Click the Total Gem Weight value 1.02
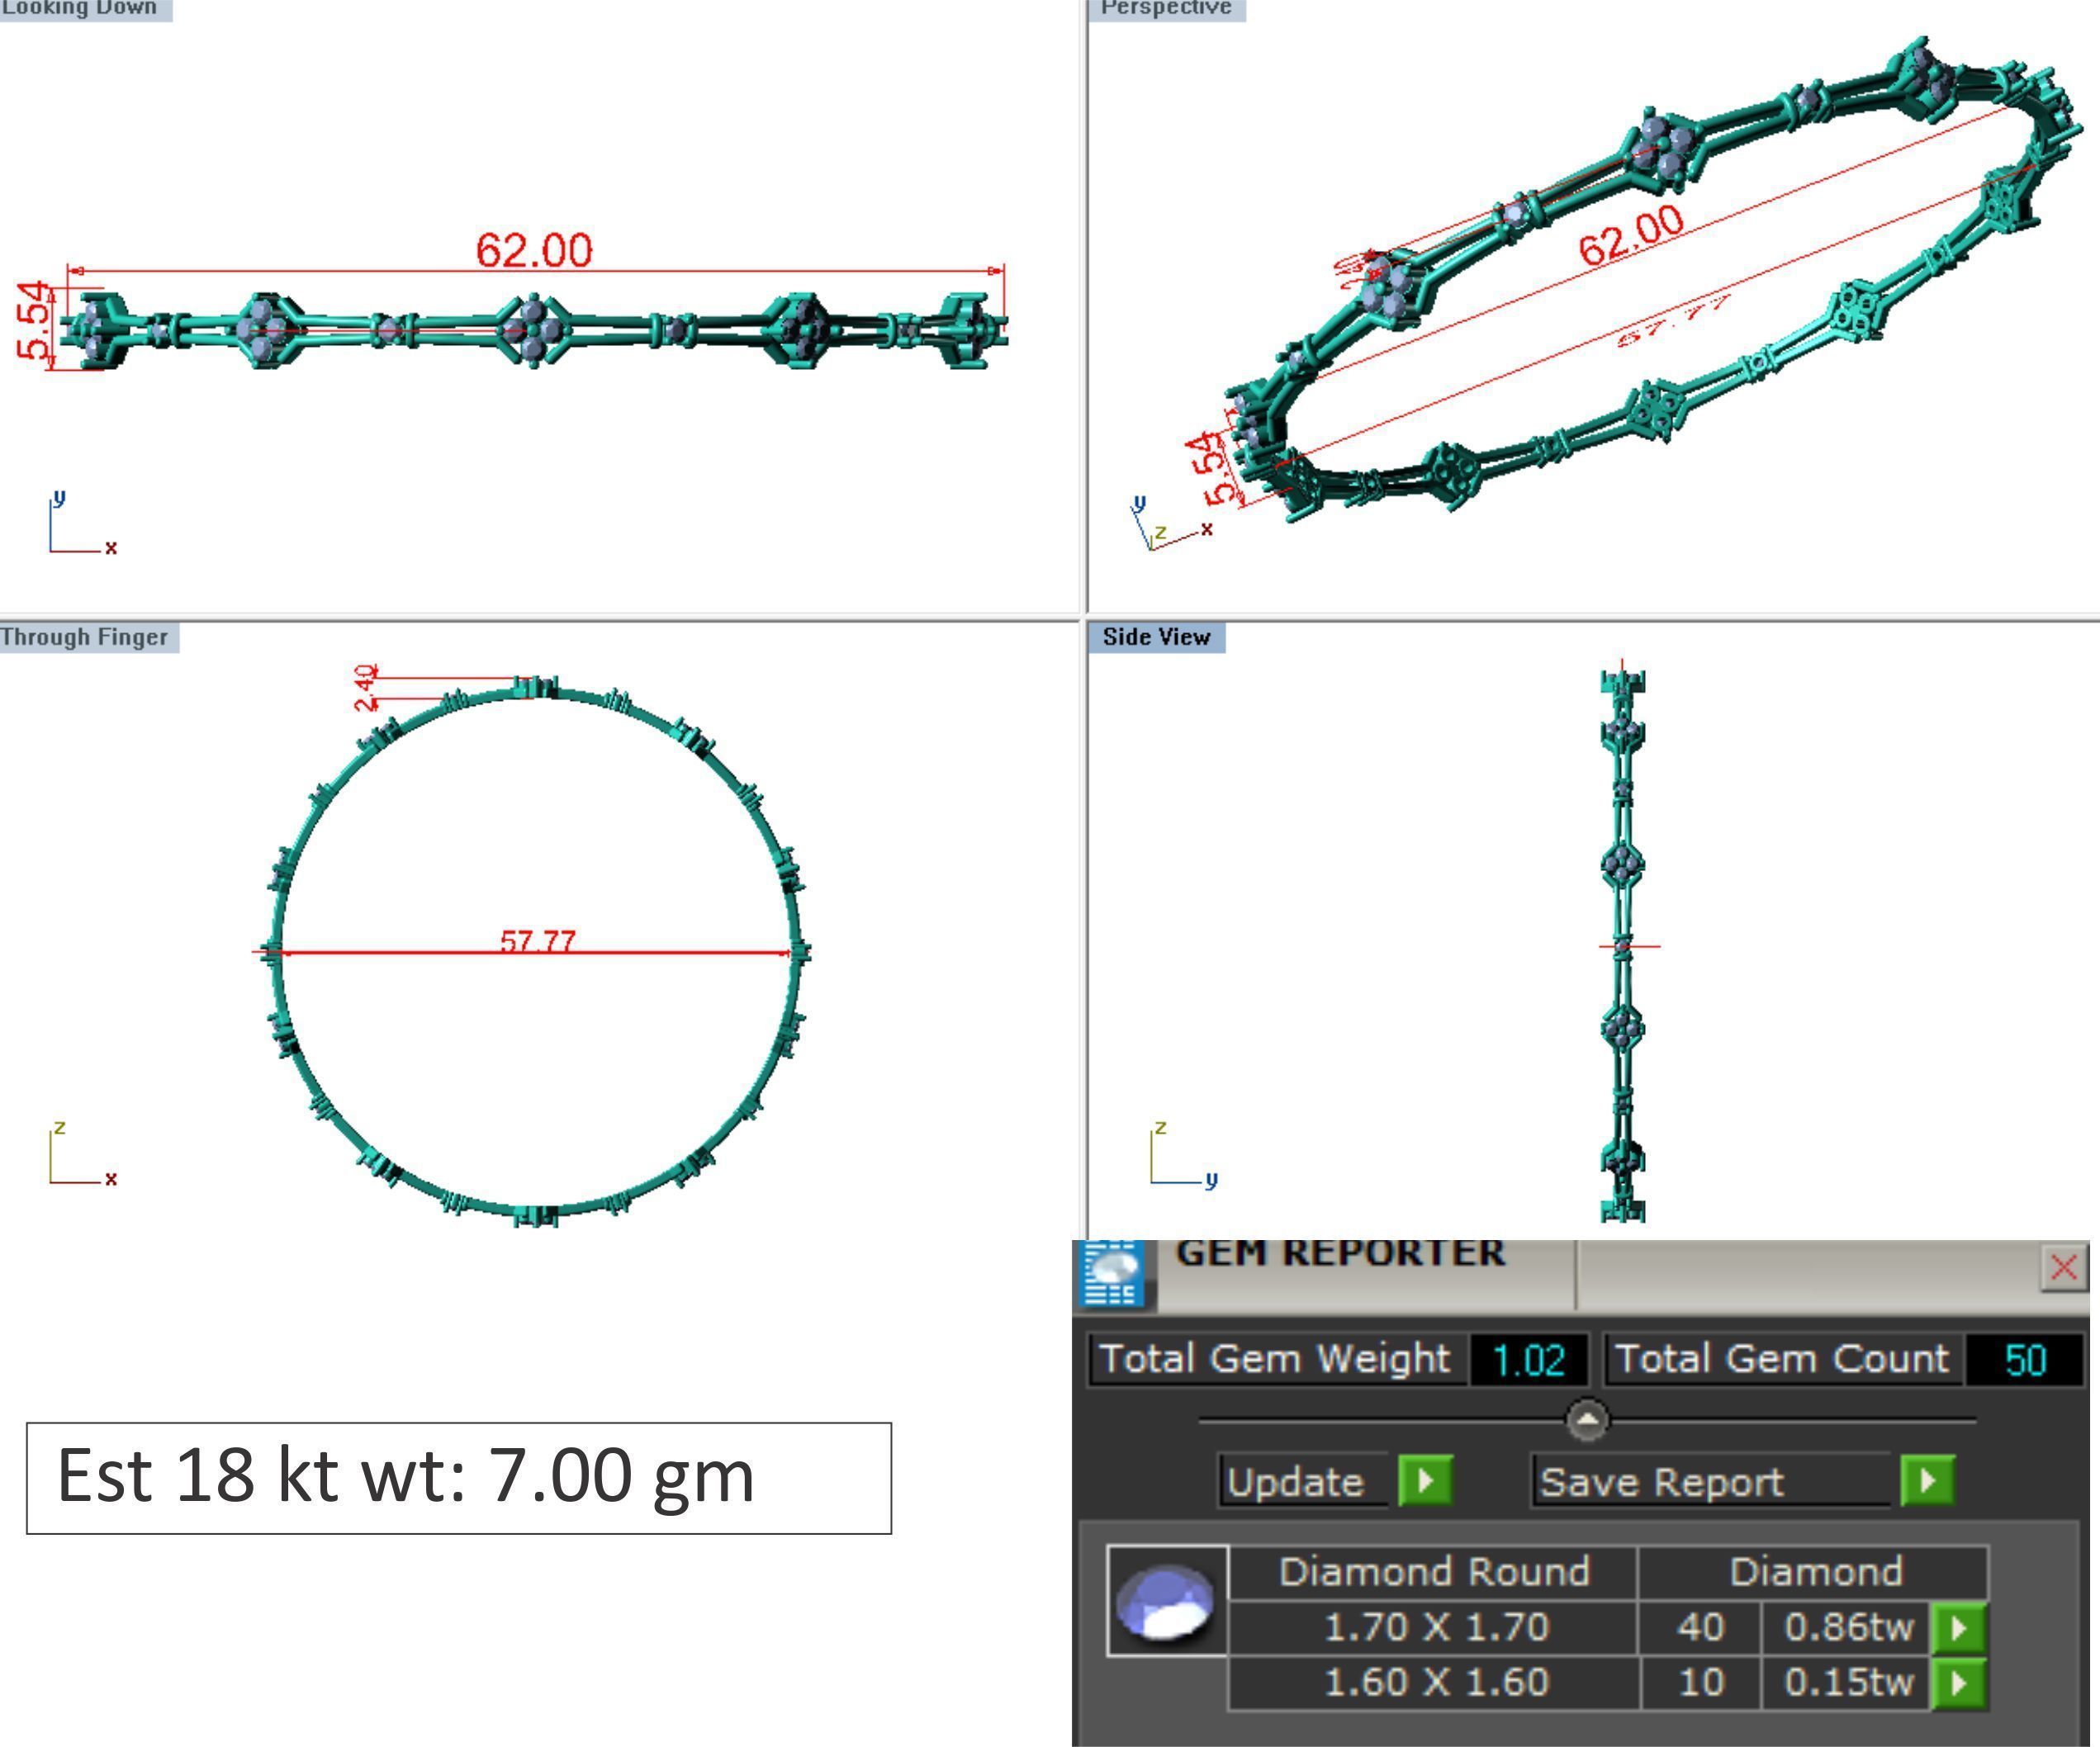2100x1747 pixels. point(1528,1360)
